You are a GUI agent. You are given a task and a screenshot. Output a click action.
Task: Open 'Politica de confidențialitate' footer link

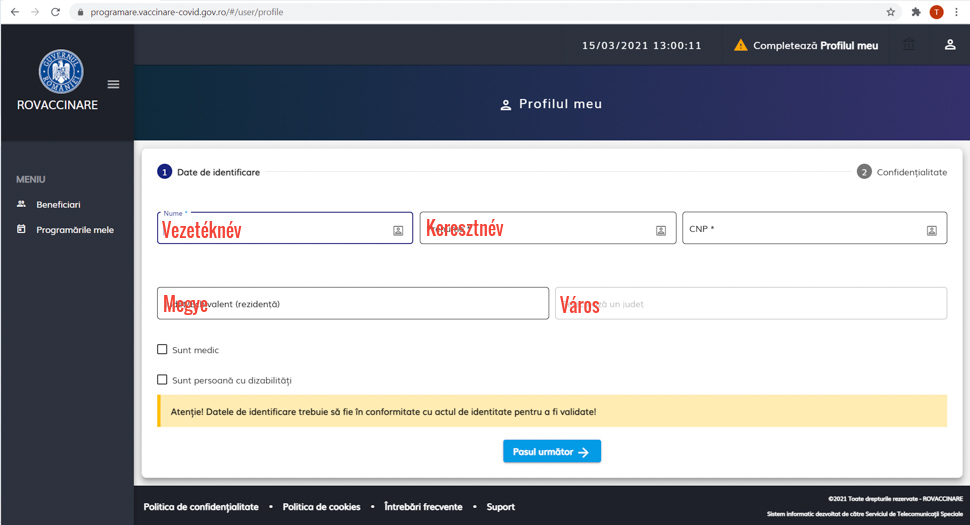click(201, 507)
